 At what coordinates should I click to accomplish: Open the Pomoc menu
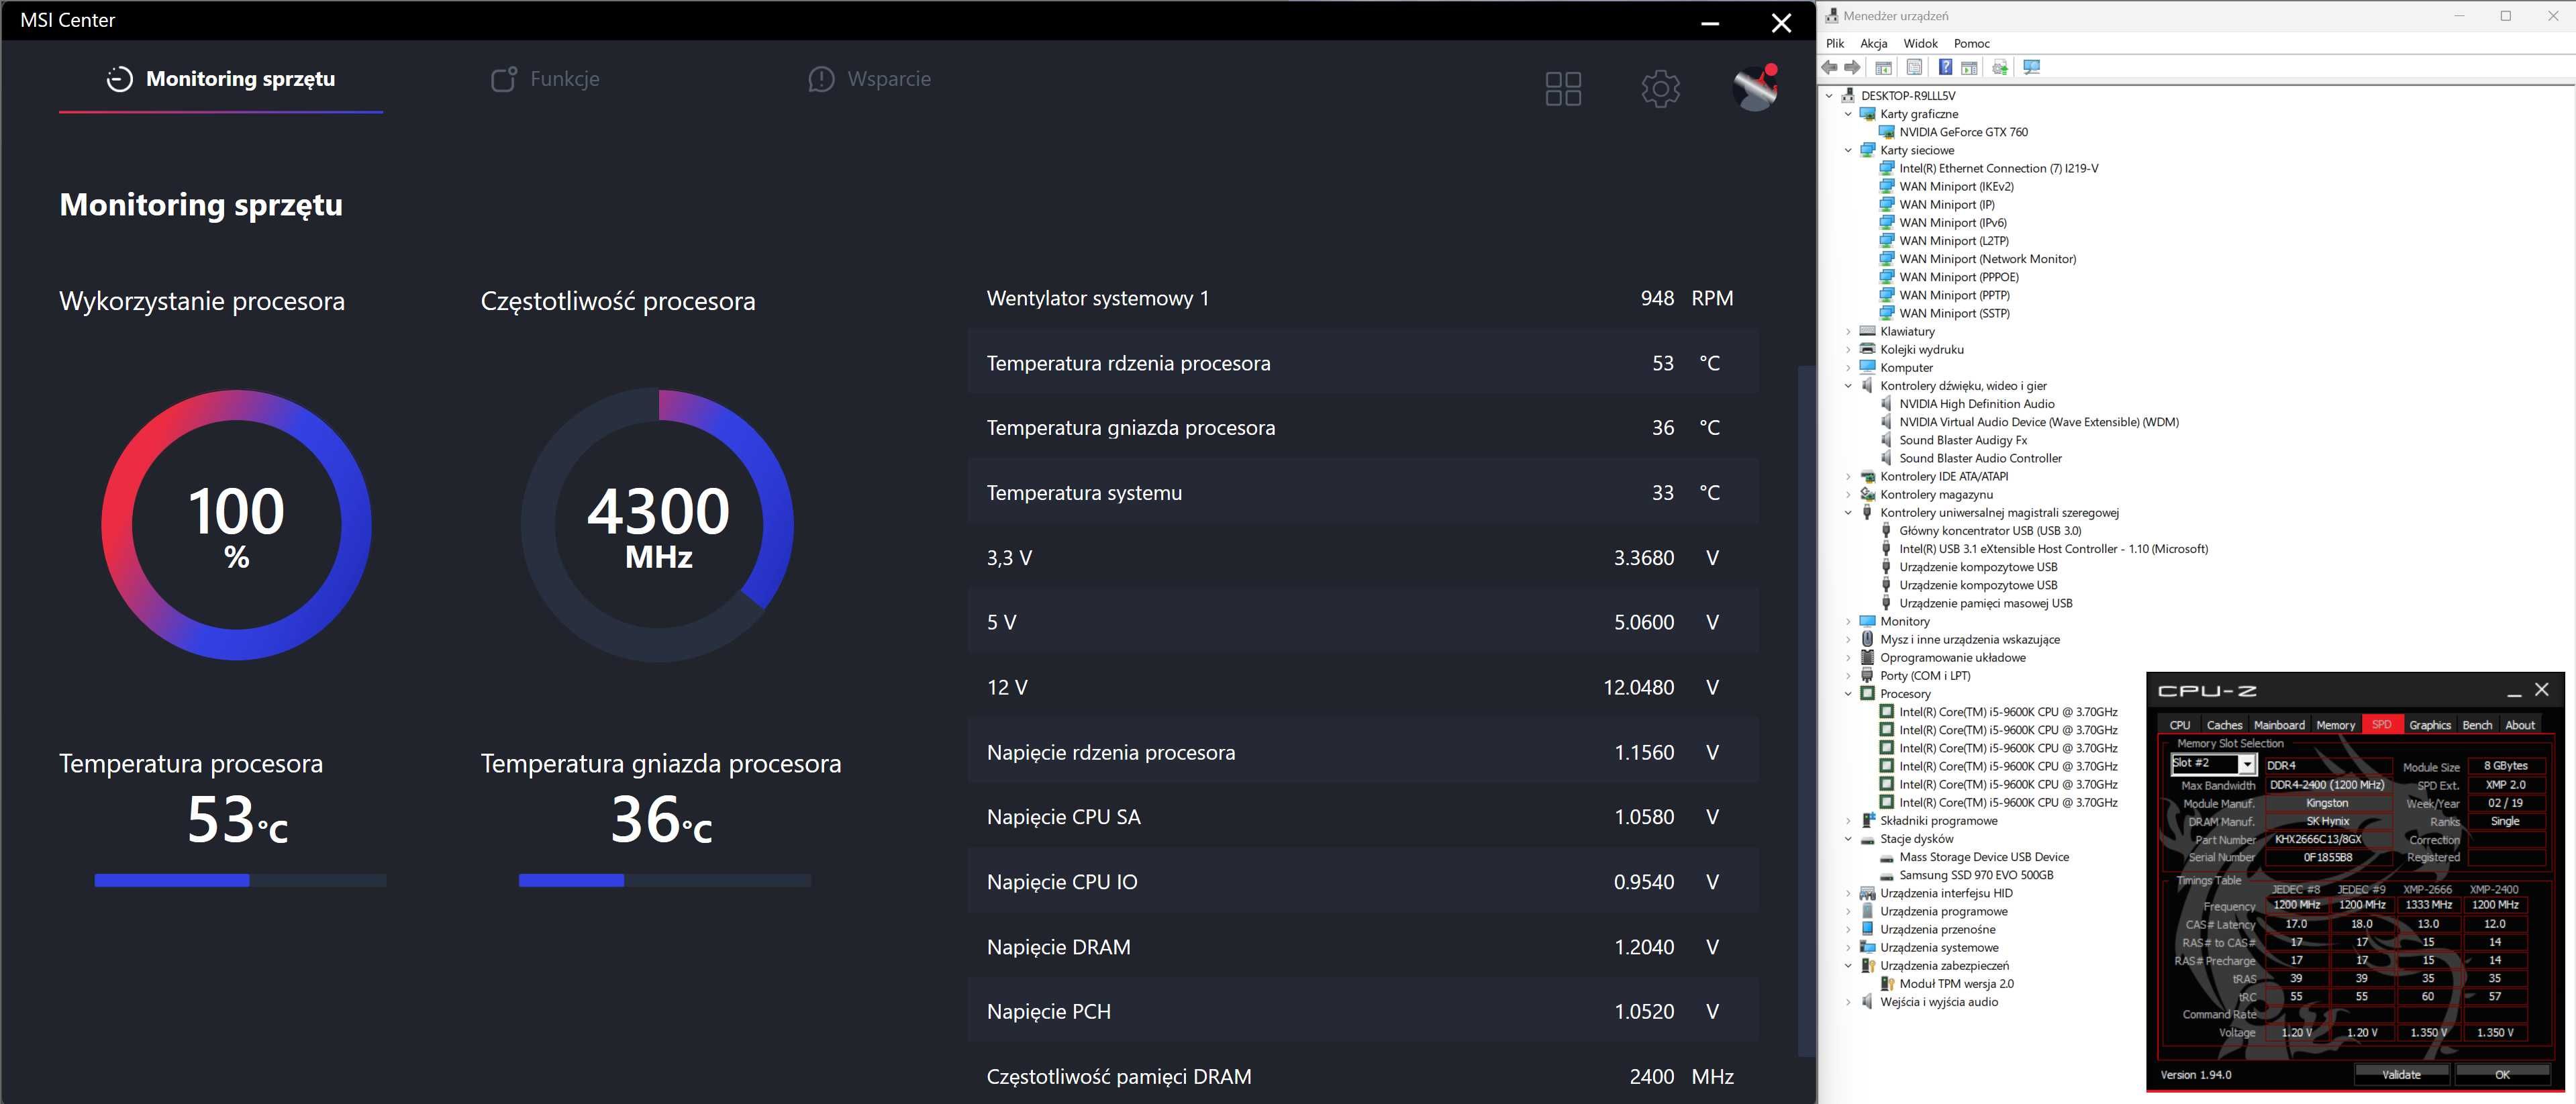[1972, 43]
